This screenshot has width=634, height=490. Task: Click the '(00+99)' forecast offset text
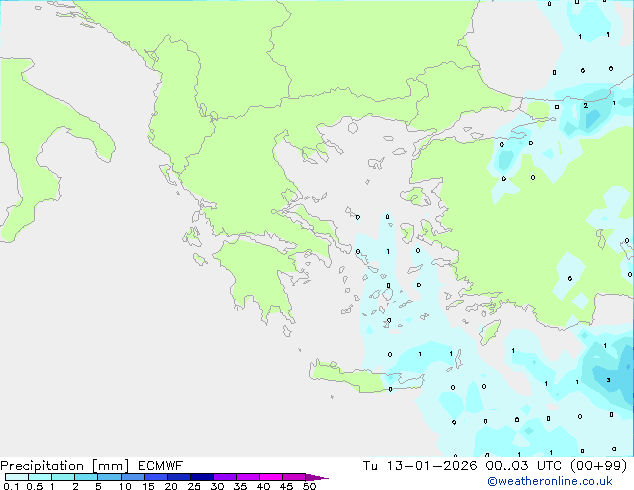[598, 466]
